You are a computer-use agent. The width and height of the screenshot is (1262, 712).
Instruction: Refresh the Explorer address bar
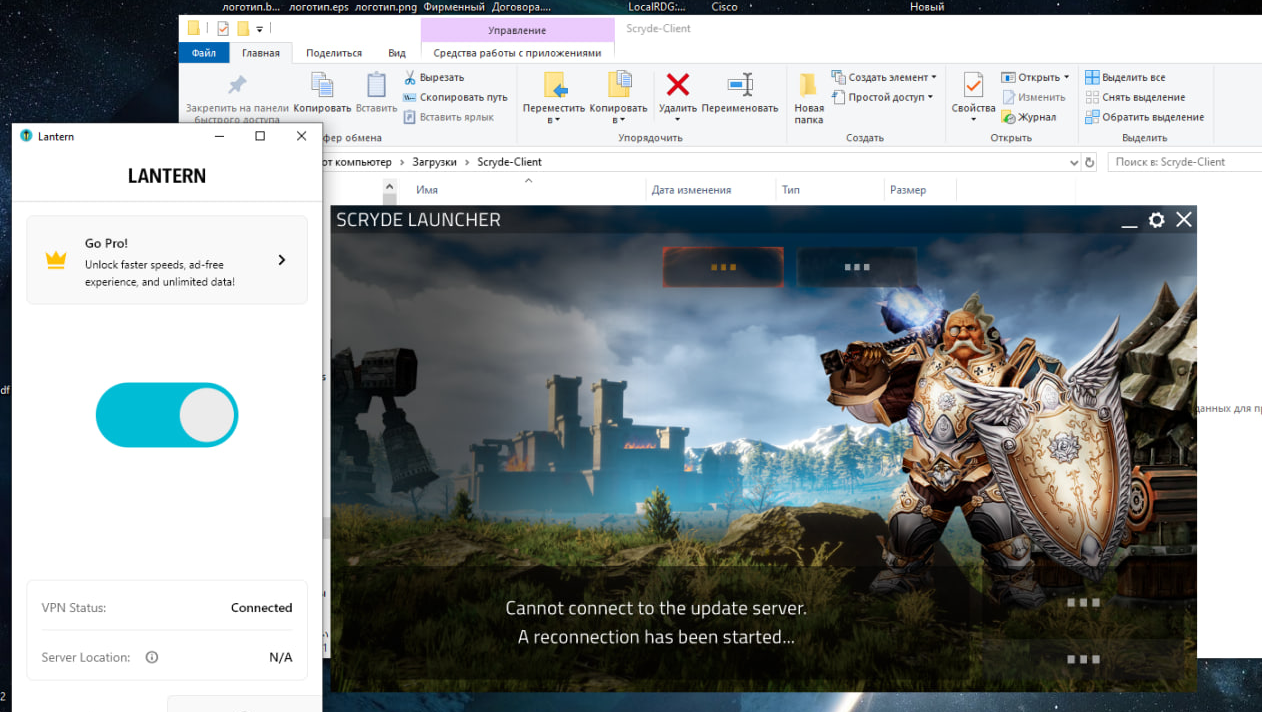tap(1089, 162)
